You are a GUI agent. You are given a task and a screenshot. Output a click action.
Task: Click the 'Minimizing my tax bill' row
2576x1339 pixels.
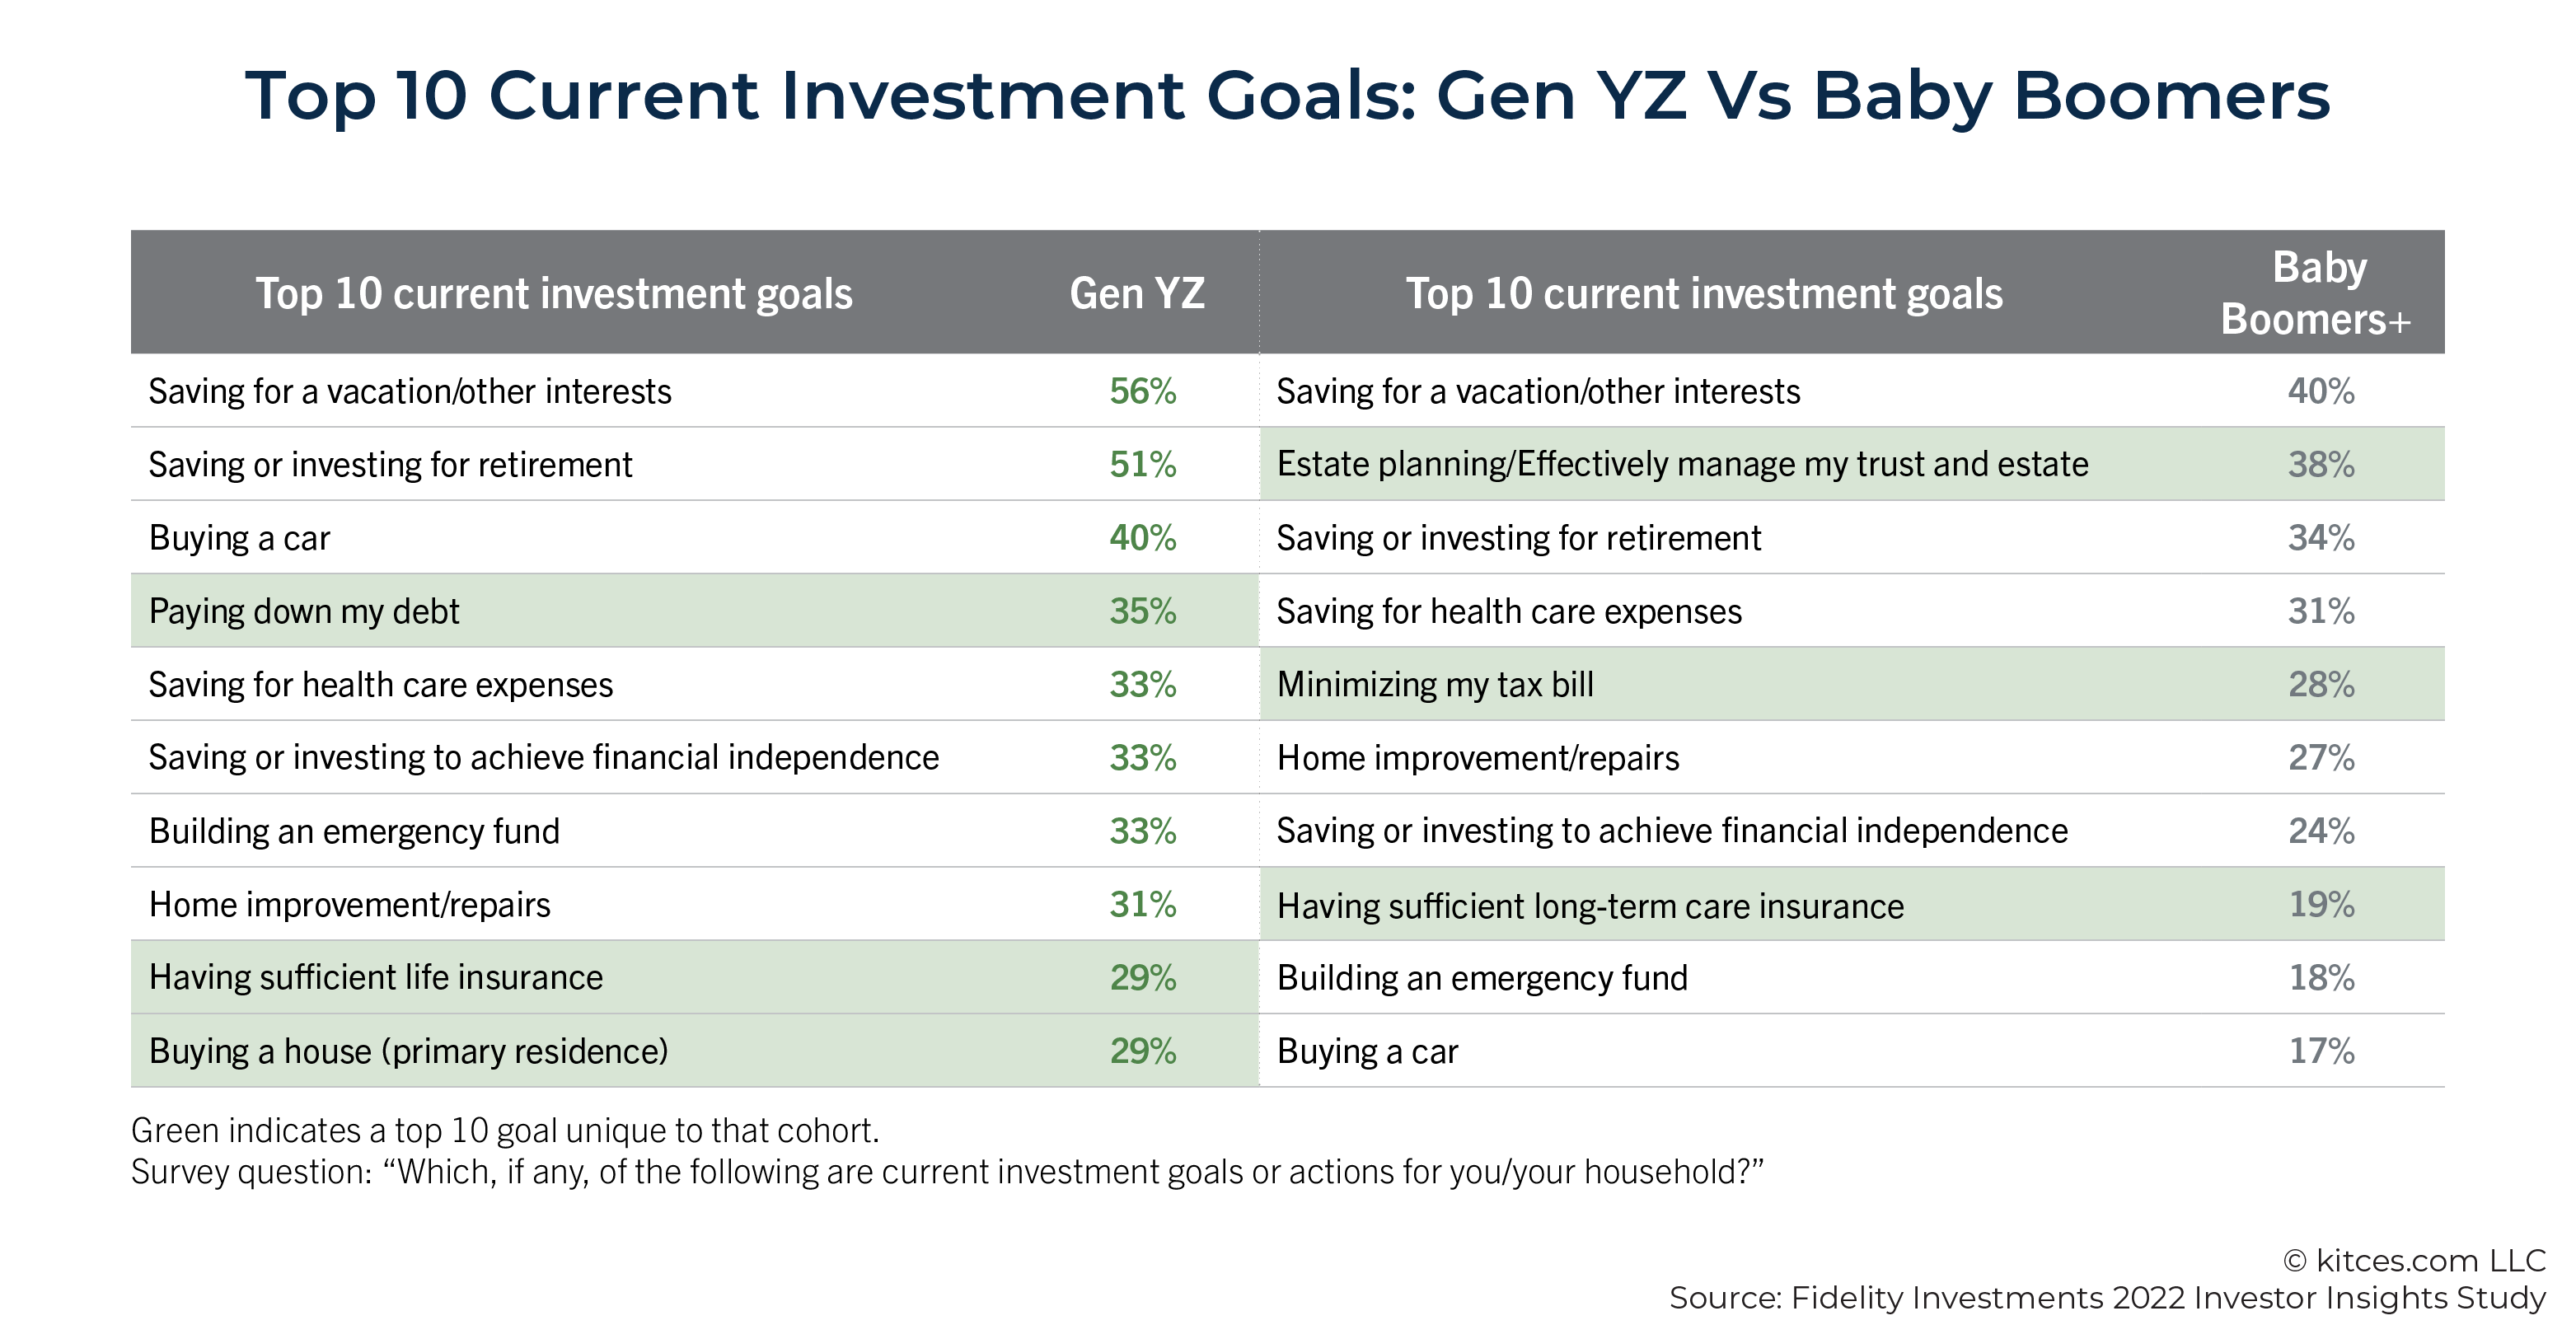[x=1852, y=684]
